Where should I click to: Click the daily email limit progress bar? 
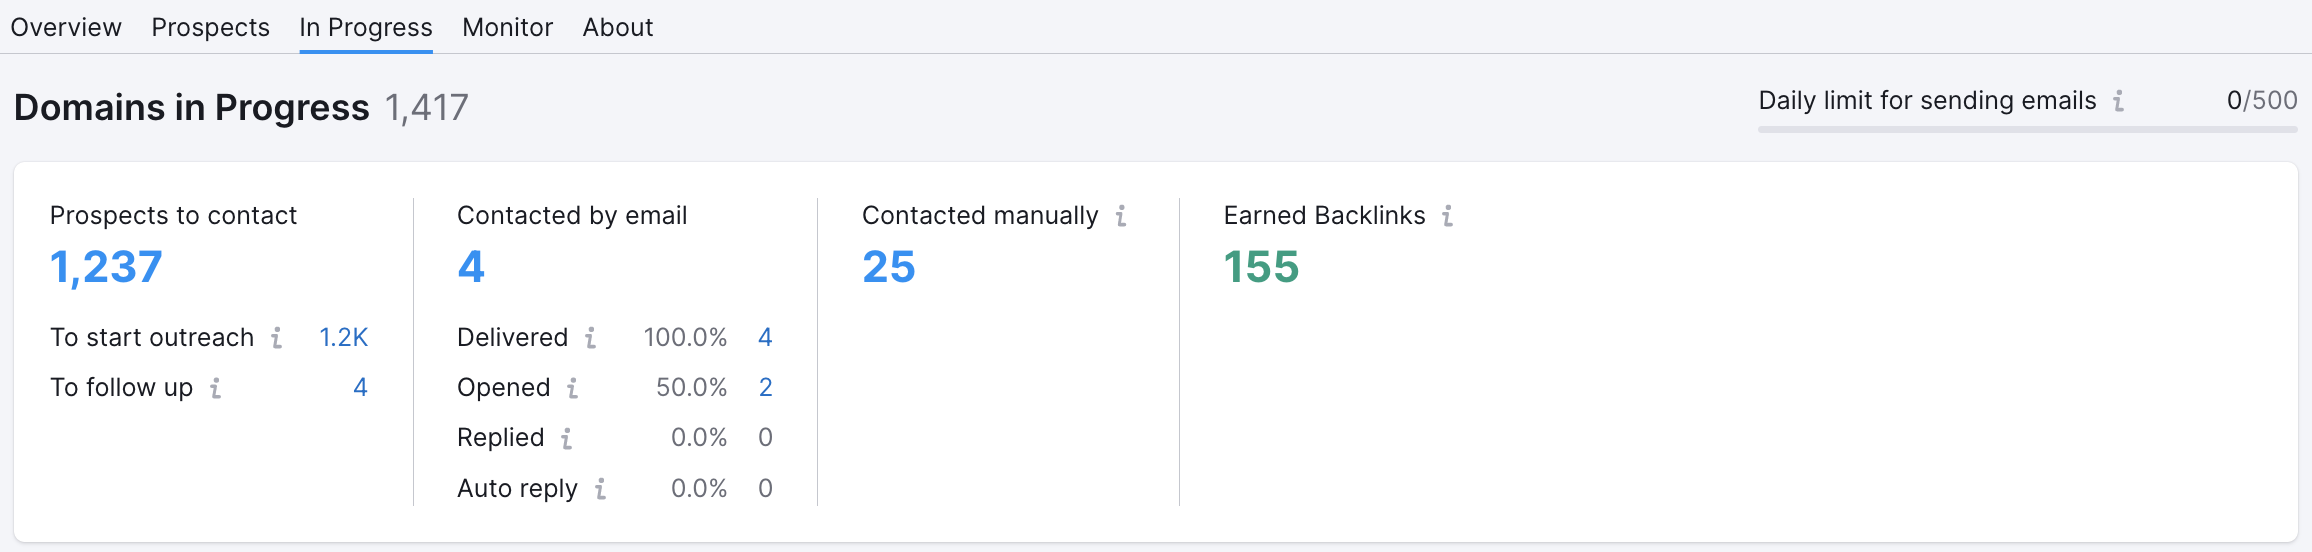click(2027, 129)
